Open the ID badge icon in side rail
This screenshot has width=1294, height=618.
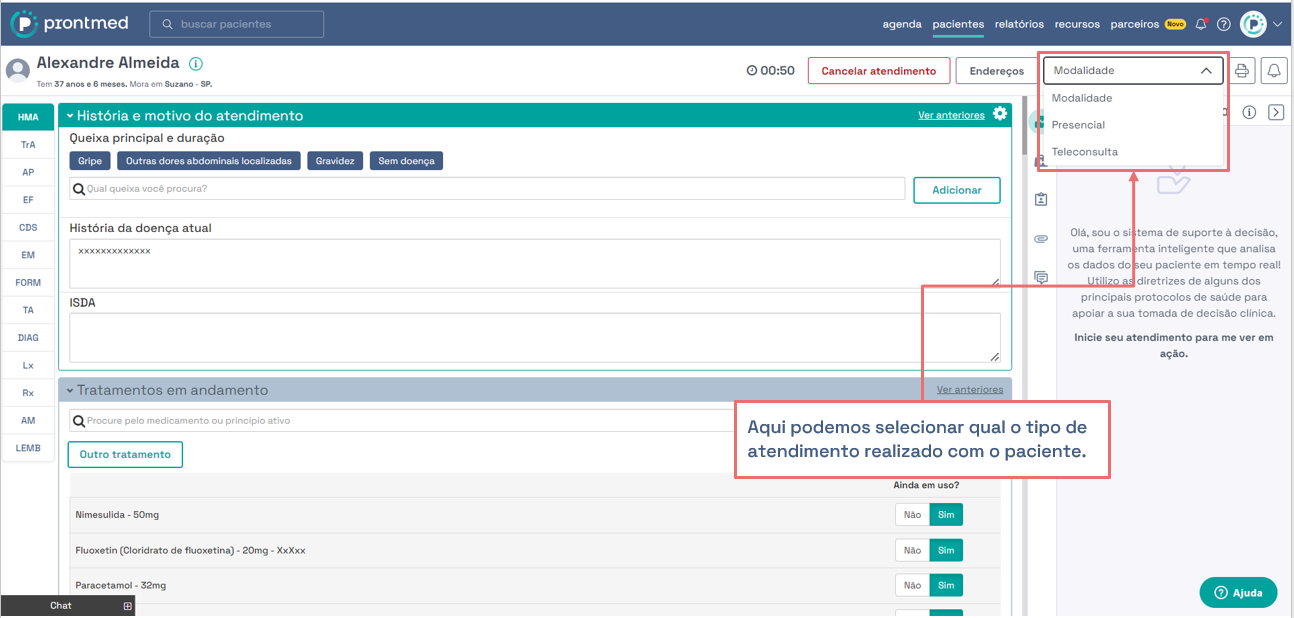click(1041, 200)
